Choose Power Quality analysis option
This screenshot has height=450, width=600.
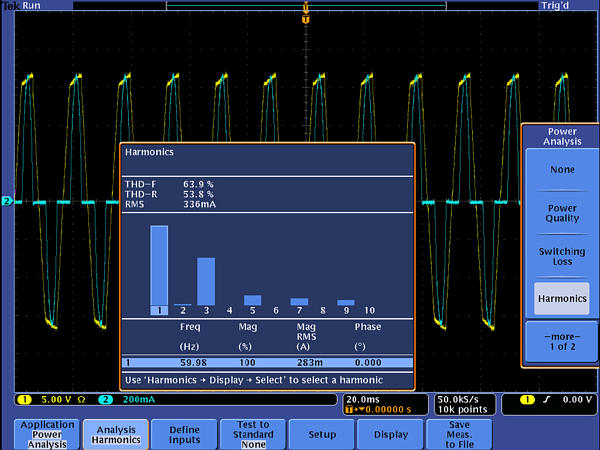(x=561, y=214)
